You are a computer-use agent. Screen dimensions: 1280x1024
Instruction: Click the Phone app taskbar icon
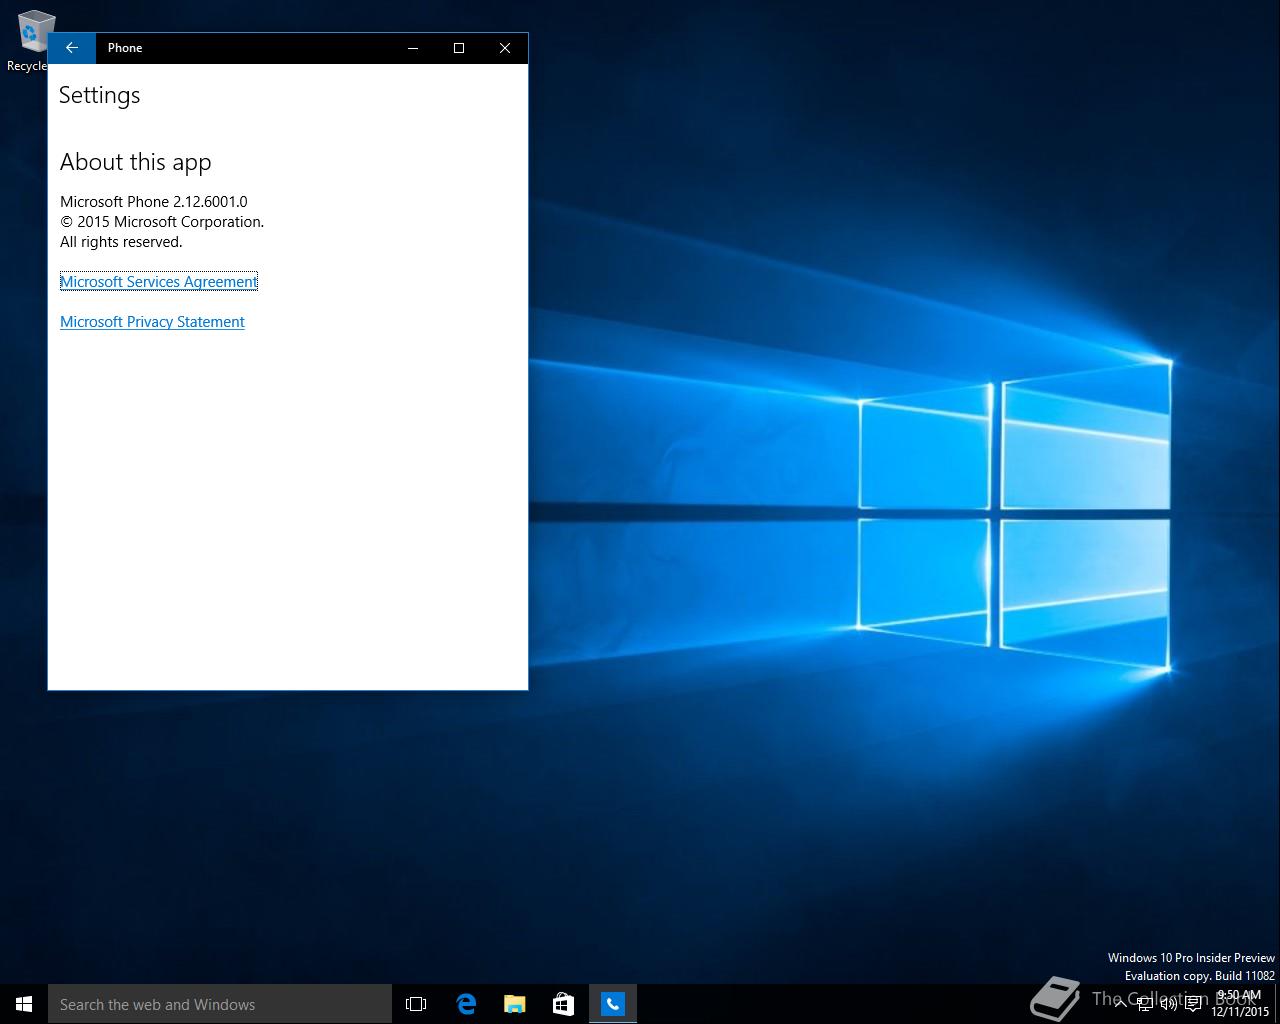coord(613,1004)
